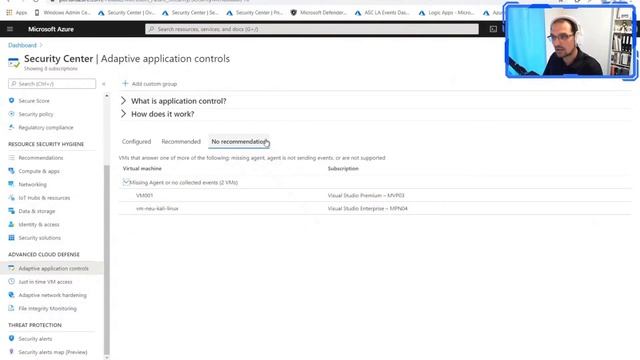The image size is (640, 360).
Task: Open Adaptive network hardening in sidebar
Action: [52, 295]
